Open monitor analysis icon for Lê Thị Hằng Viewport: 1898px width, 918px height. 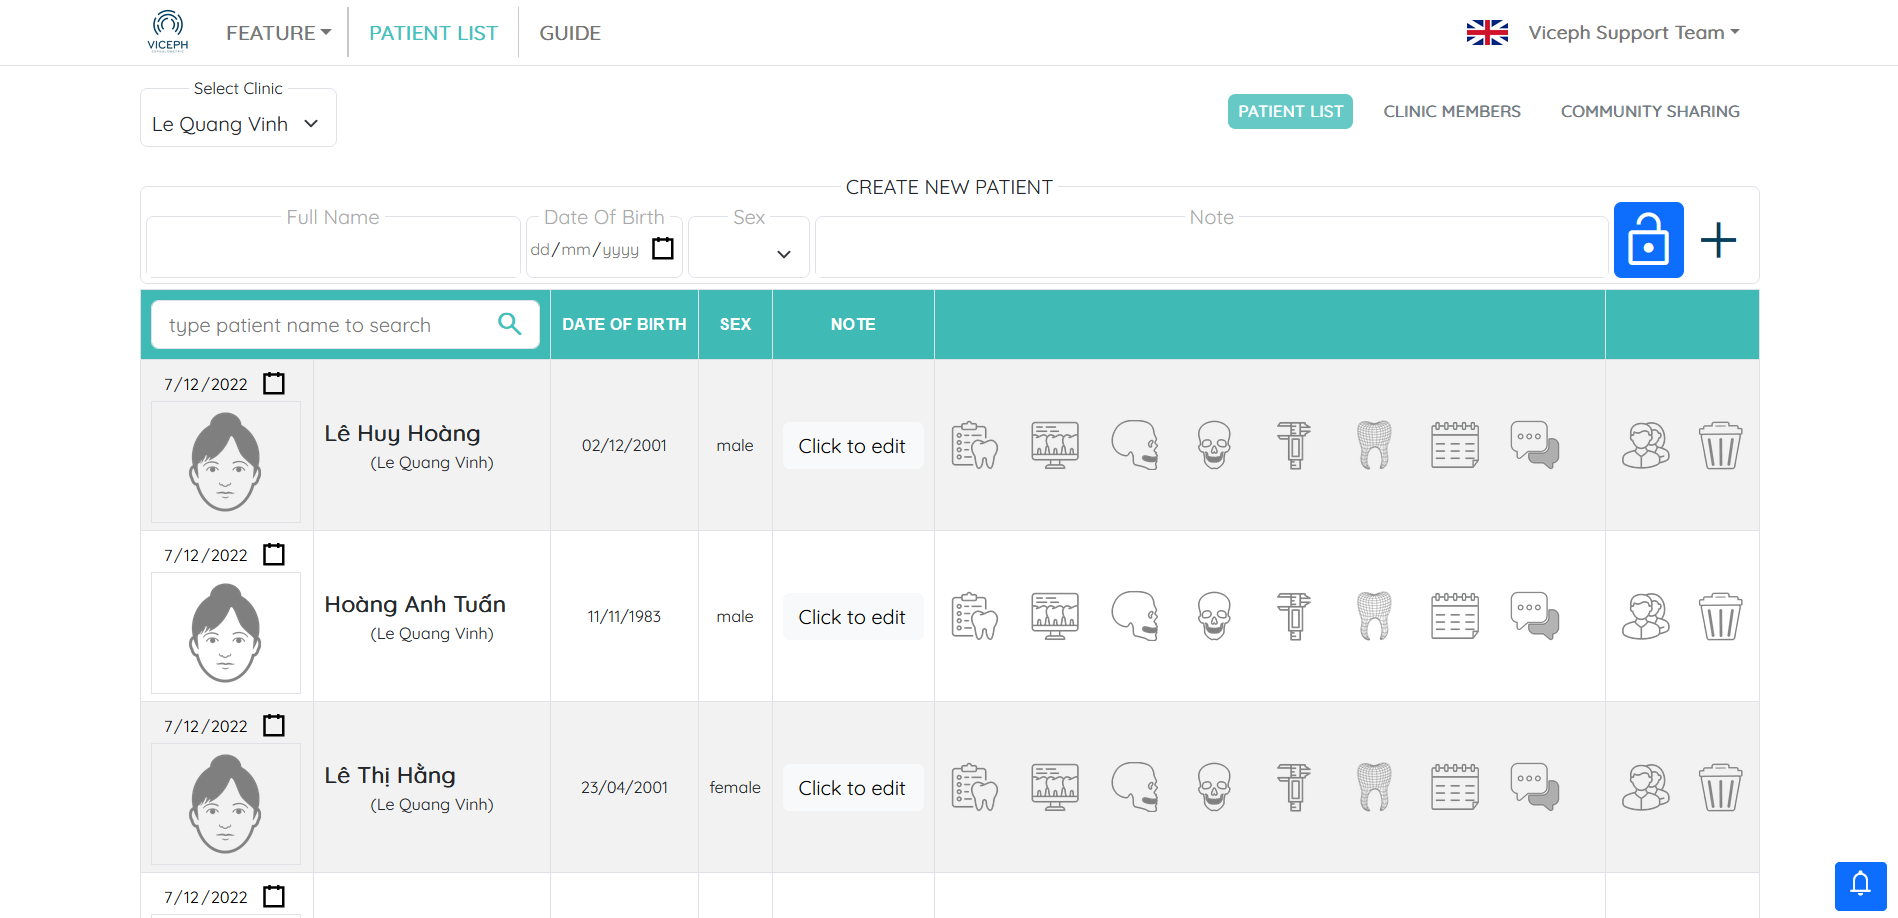1055,787
